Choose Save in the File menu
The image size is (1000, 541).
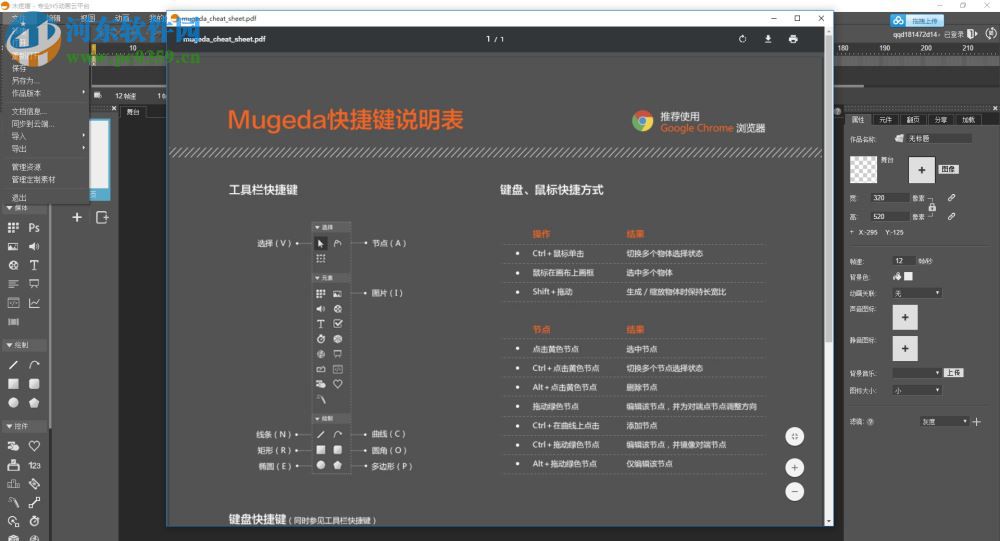[19, 68]
